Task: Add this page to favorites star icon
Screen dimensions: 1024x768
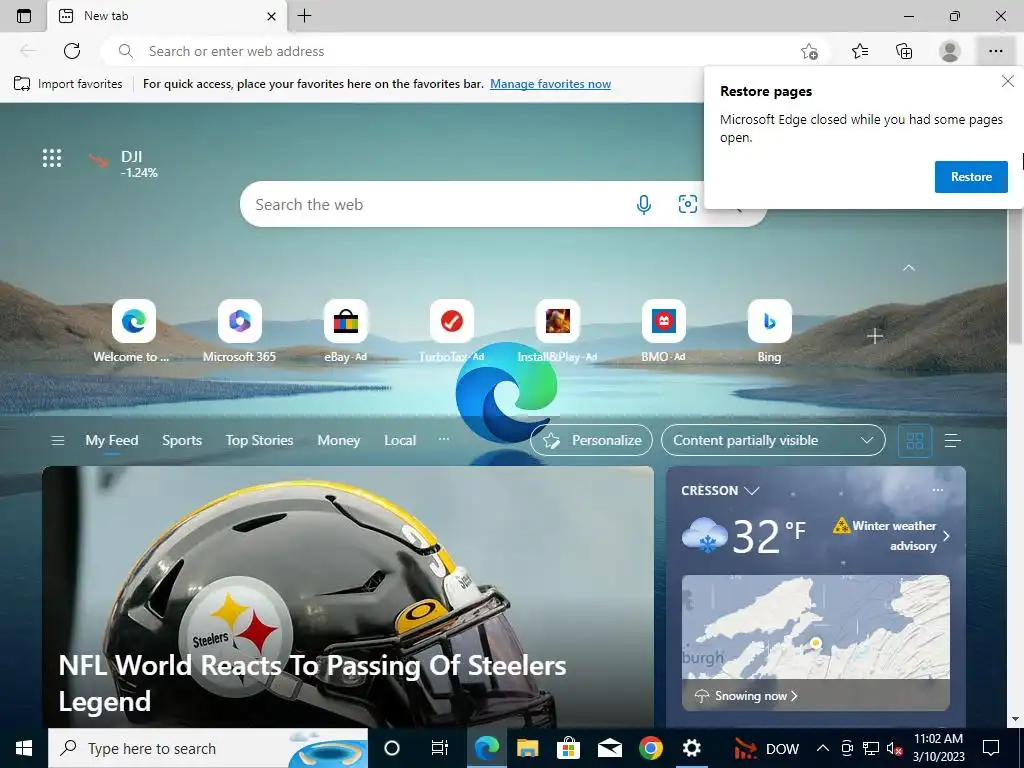Action: tap(809, 52)
